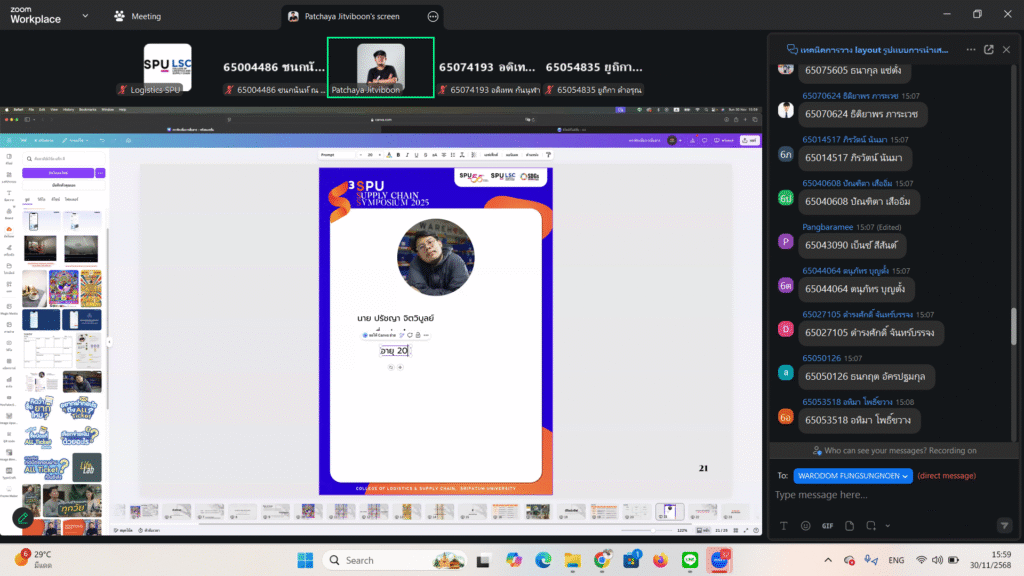Image resolution: width=1024 pixels, height=576 pixels.
Task: Click the send message arrow icon
Action: [1004, 525]
